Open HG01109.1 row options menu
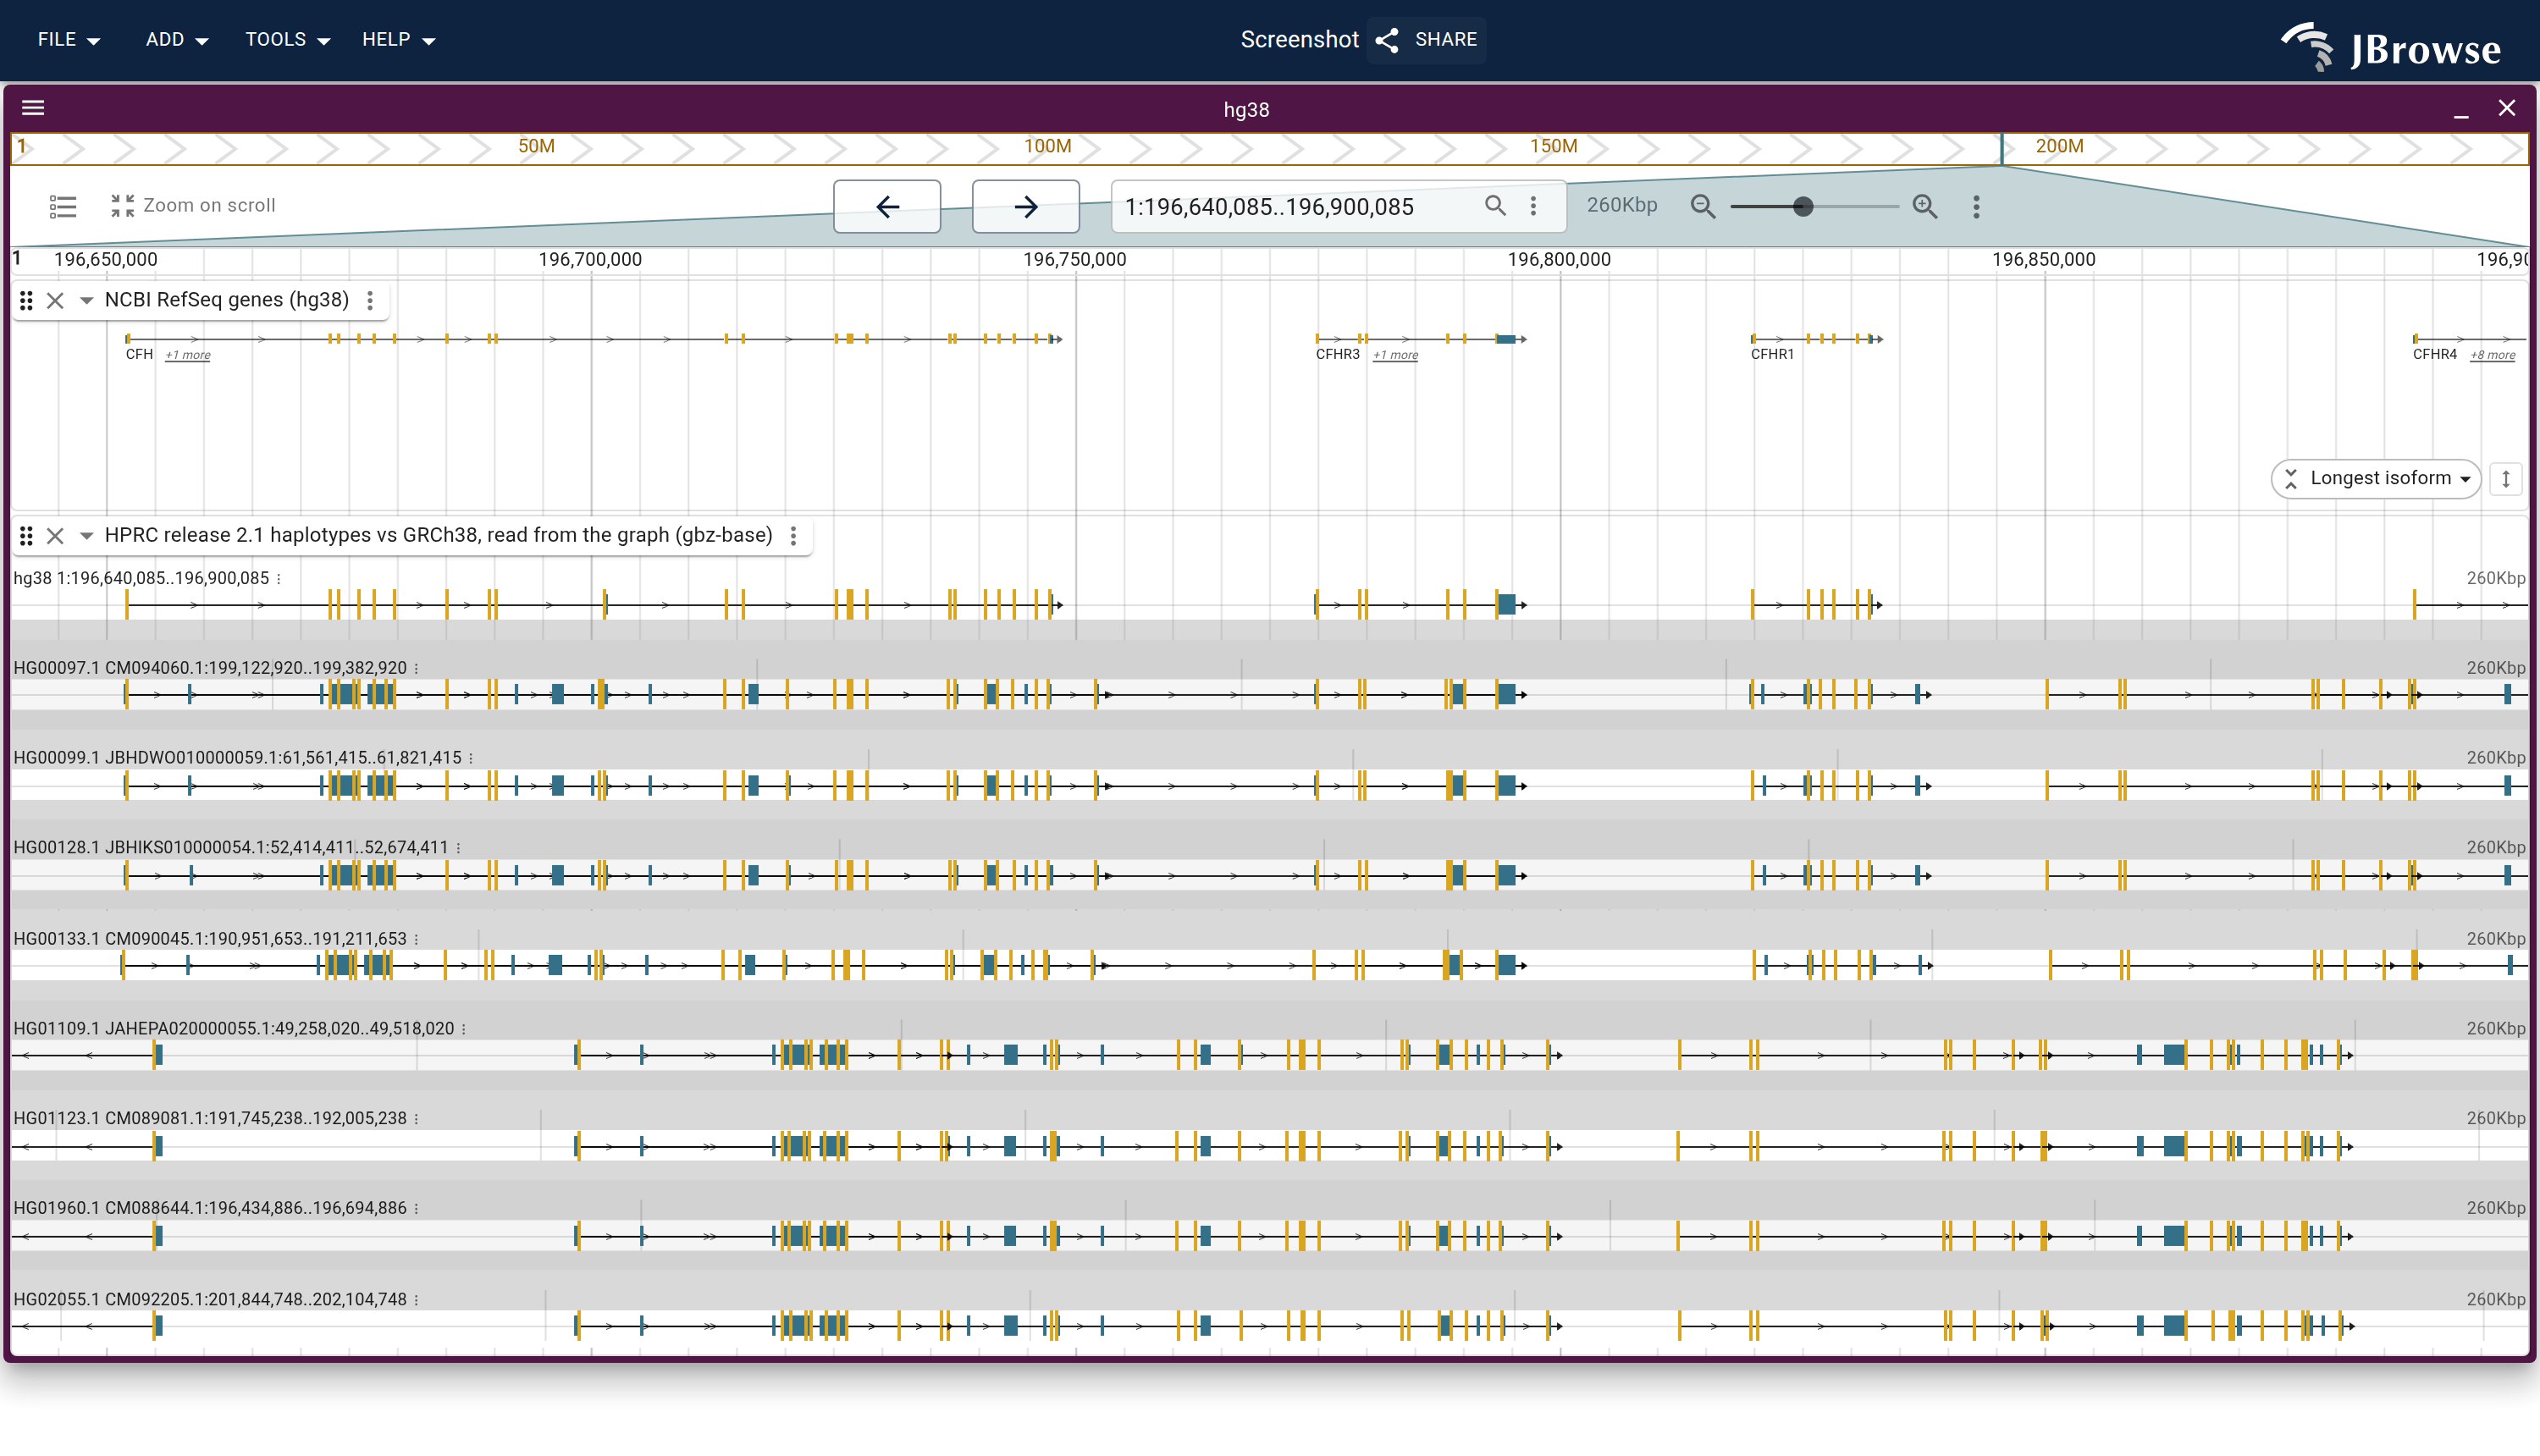The height and width of the screenshot is (1456, 2540). (x=464, y=1029)
